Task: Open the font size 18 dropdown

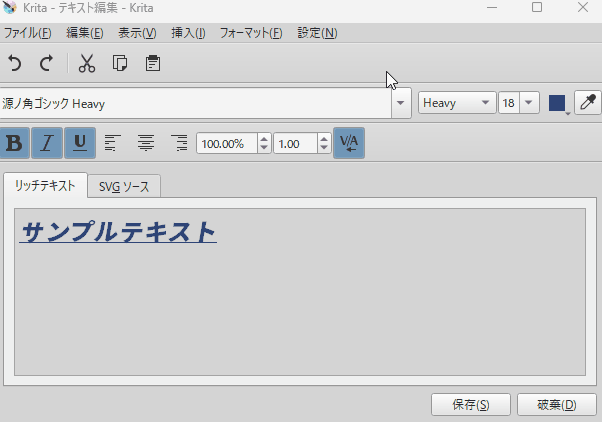Action: pos(529,103)
